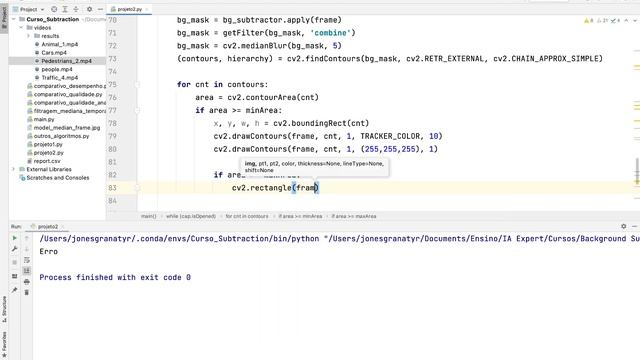
Task: Collapse all in Project tree
Action: point(76,9)
